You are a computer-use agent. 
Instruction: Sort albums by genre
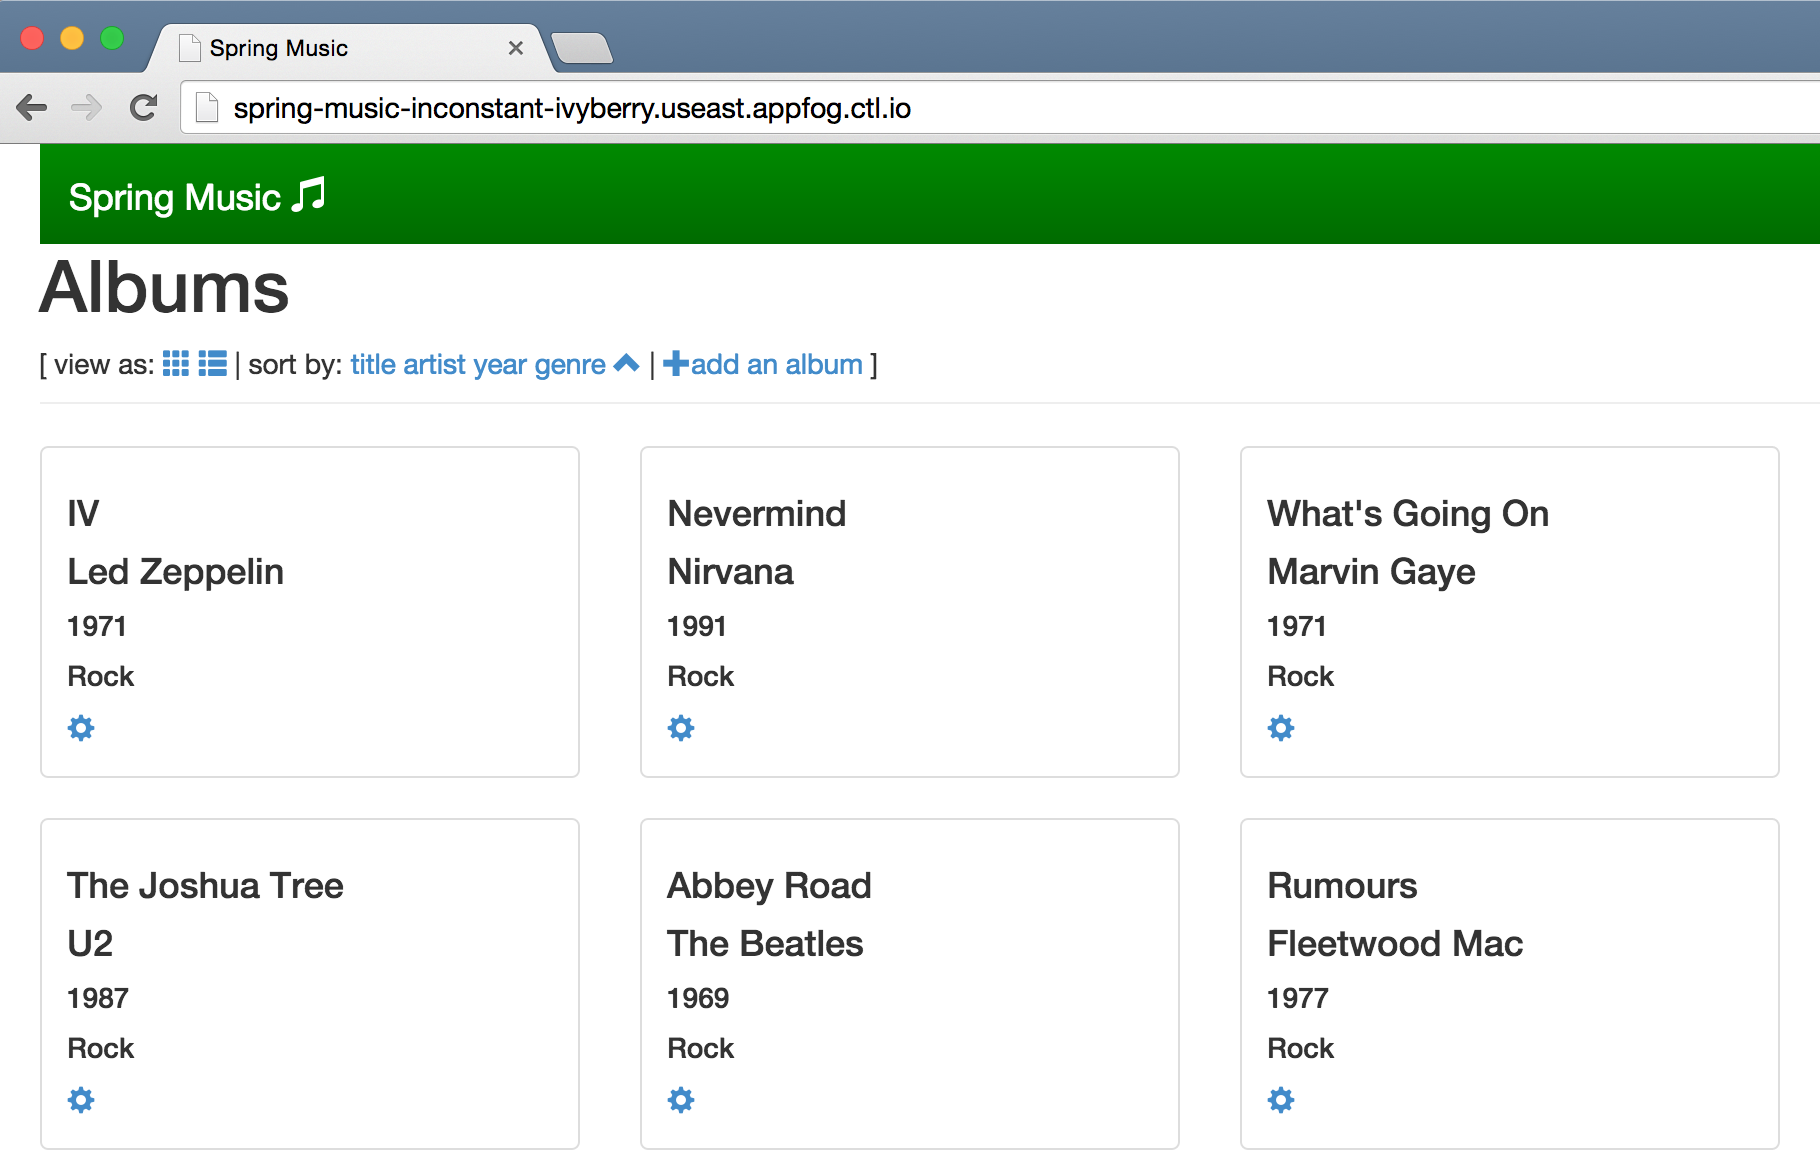pos(570,366)
